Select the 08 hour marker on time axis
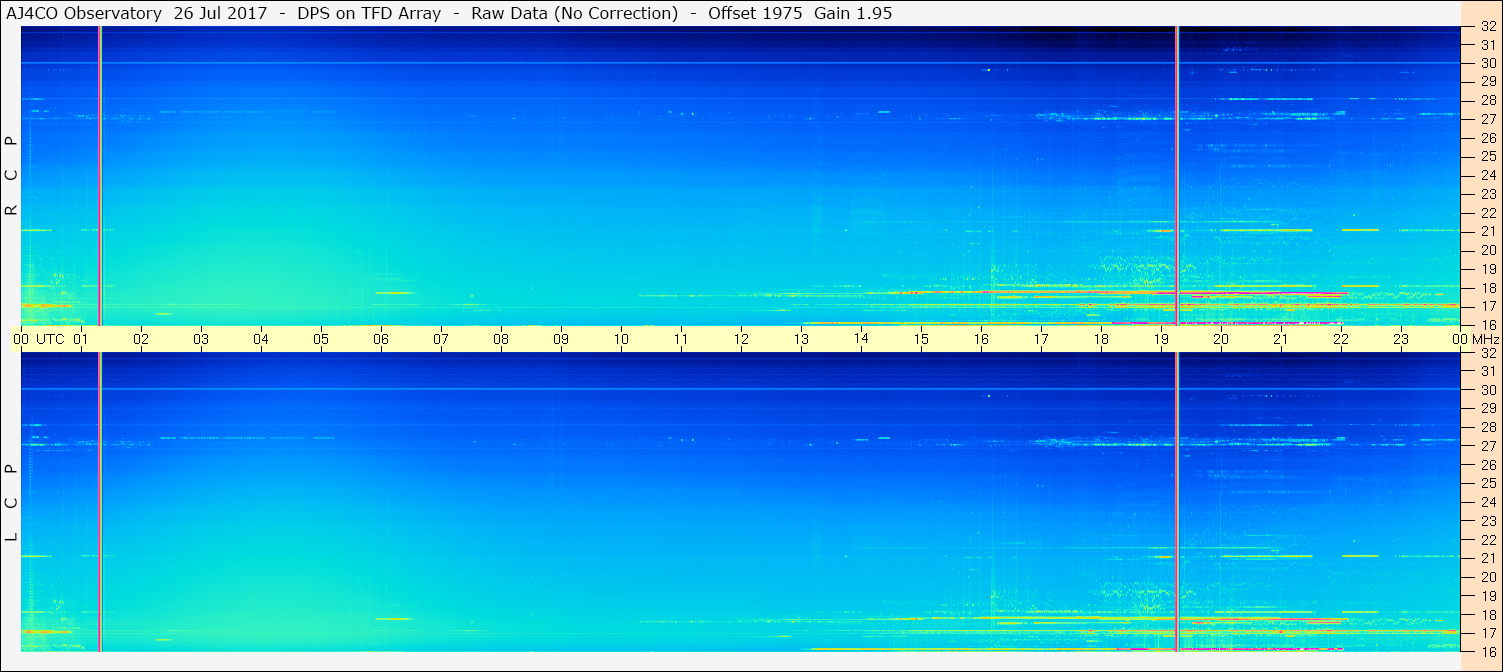The height and width of the screenshot is (672, 1503). coord(501,339)
